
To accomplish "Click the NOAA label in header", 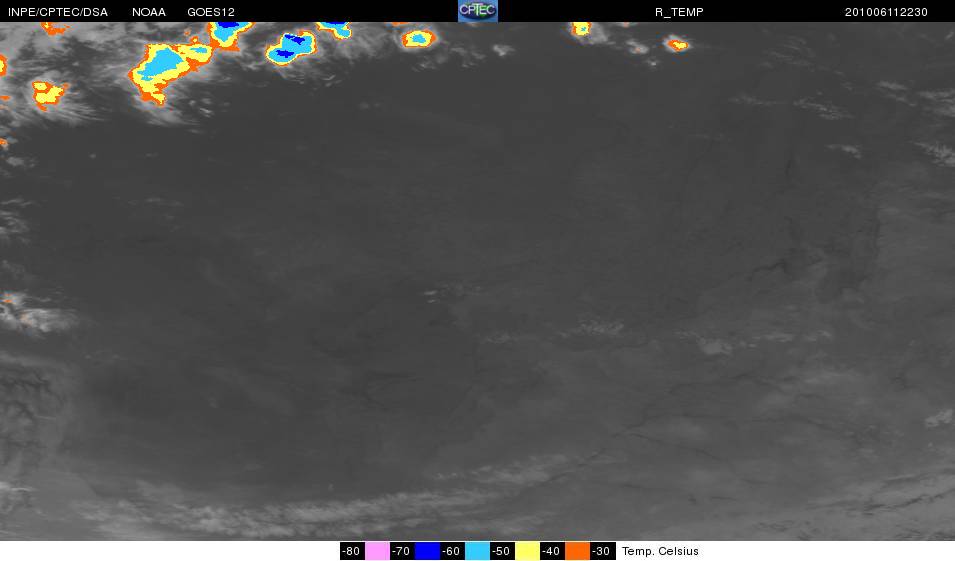I will [149, 12].
